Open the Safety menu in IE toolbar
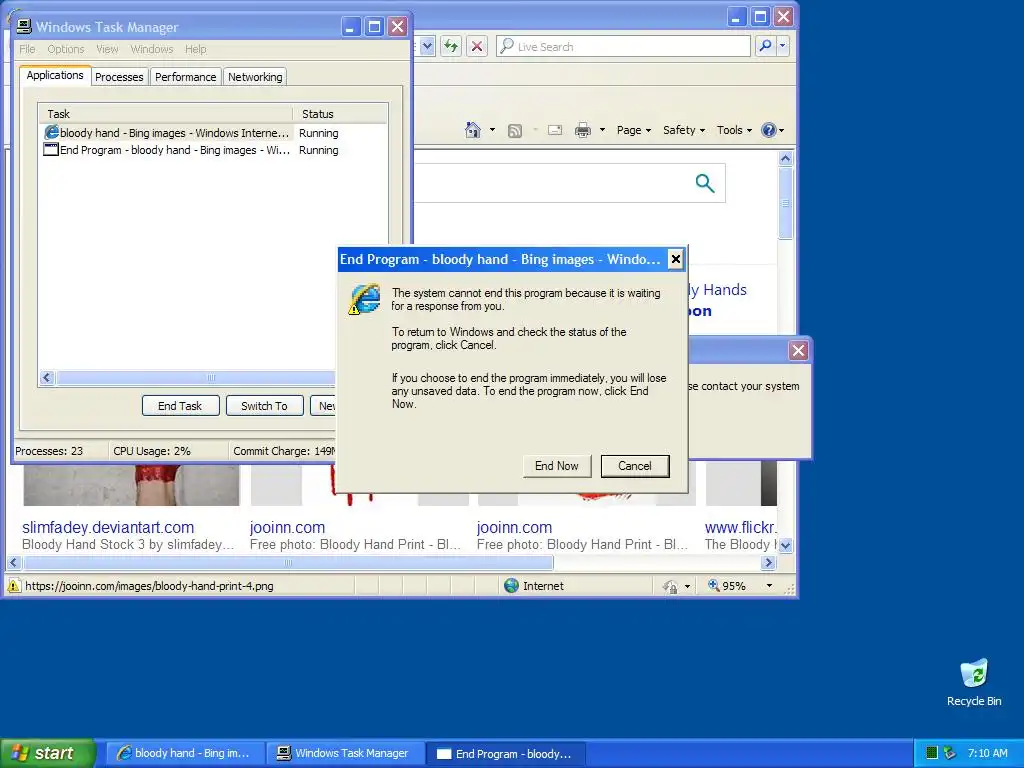This screenshot has width=1024, height=768. (684, 130)
